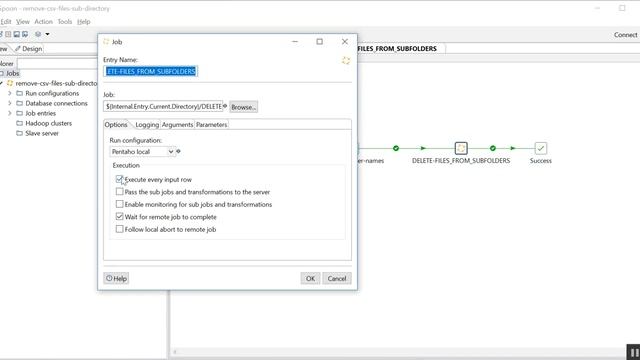
Task: Select the Slave server tree label
Action: click(42, 133)
